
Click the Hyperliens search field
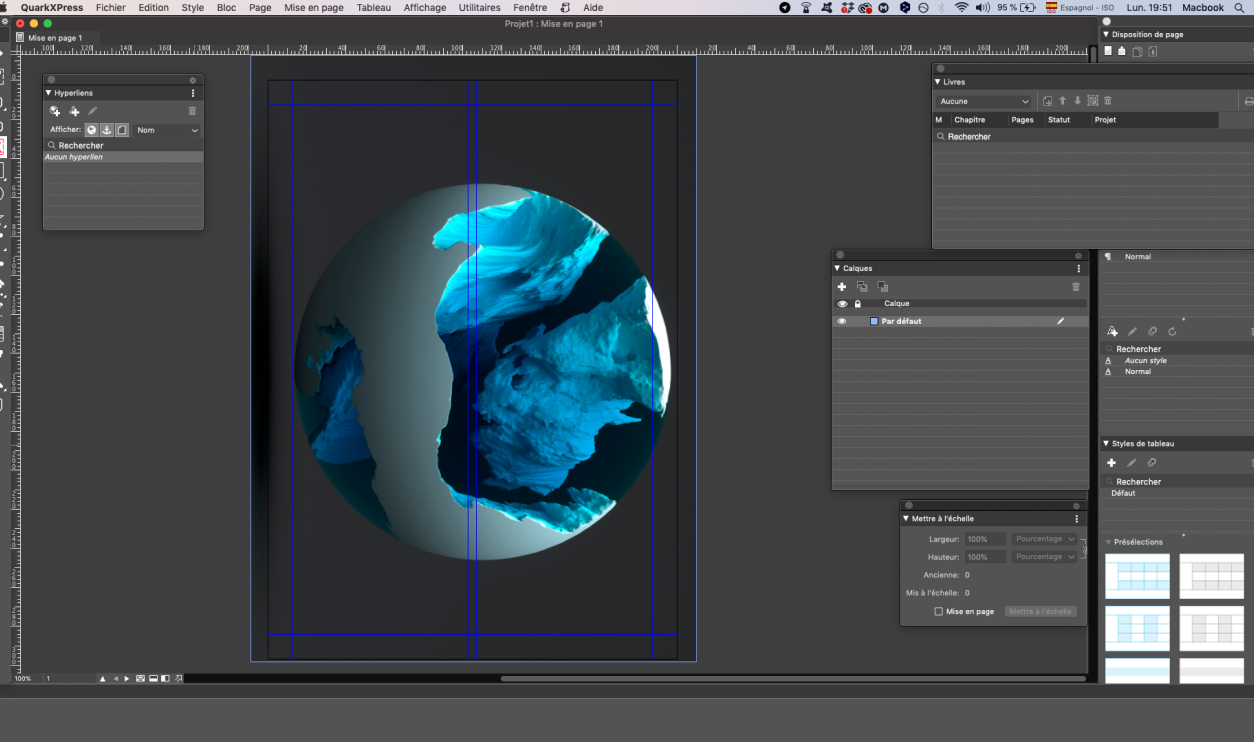point(123,145)
